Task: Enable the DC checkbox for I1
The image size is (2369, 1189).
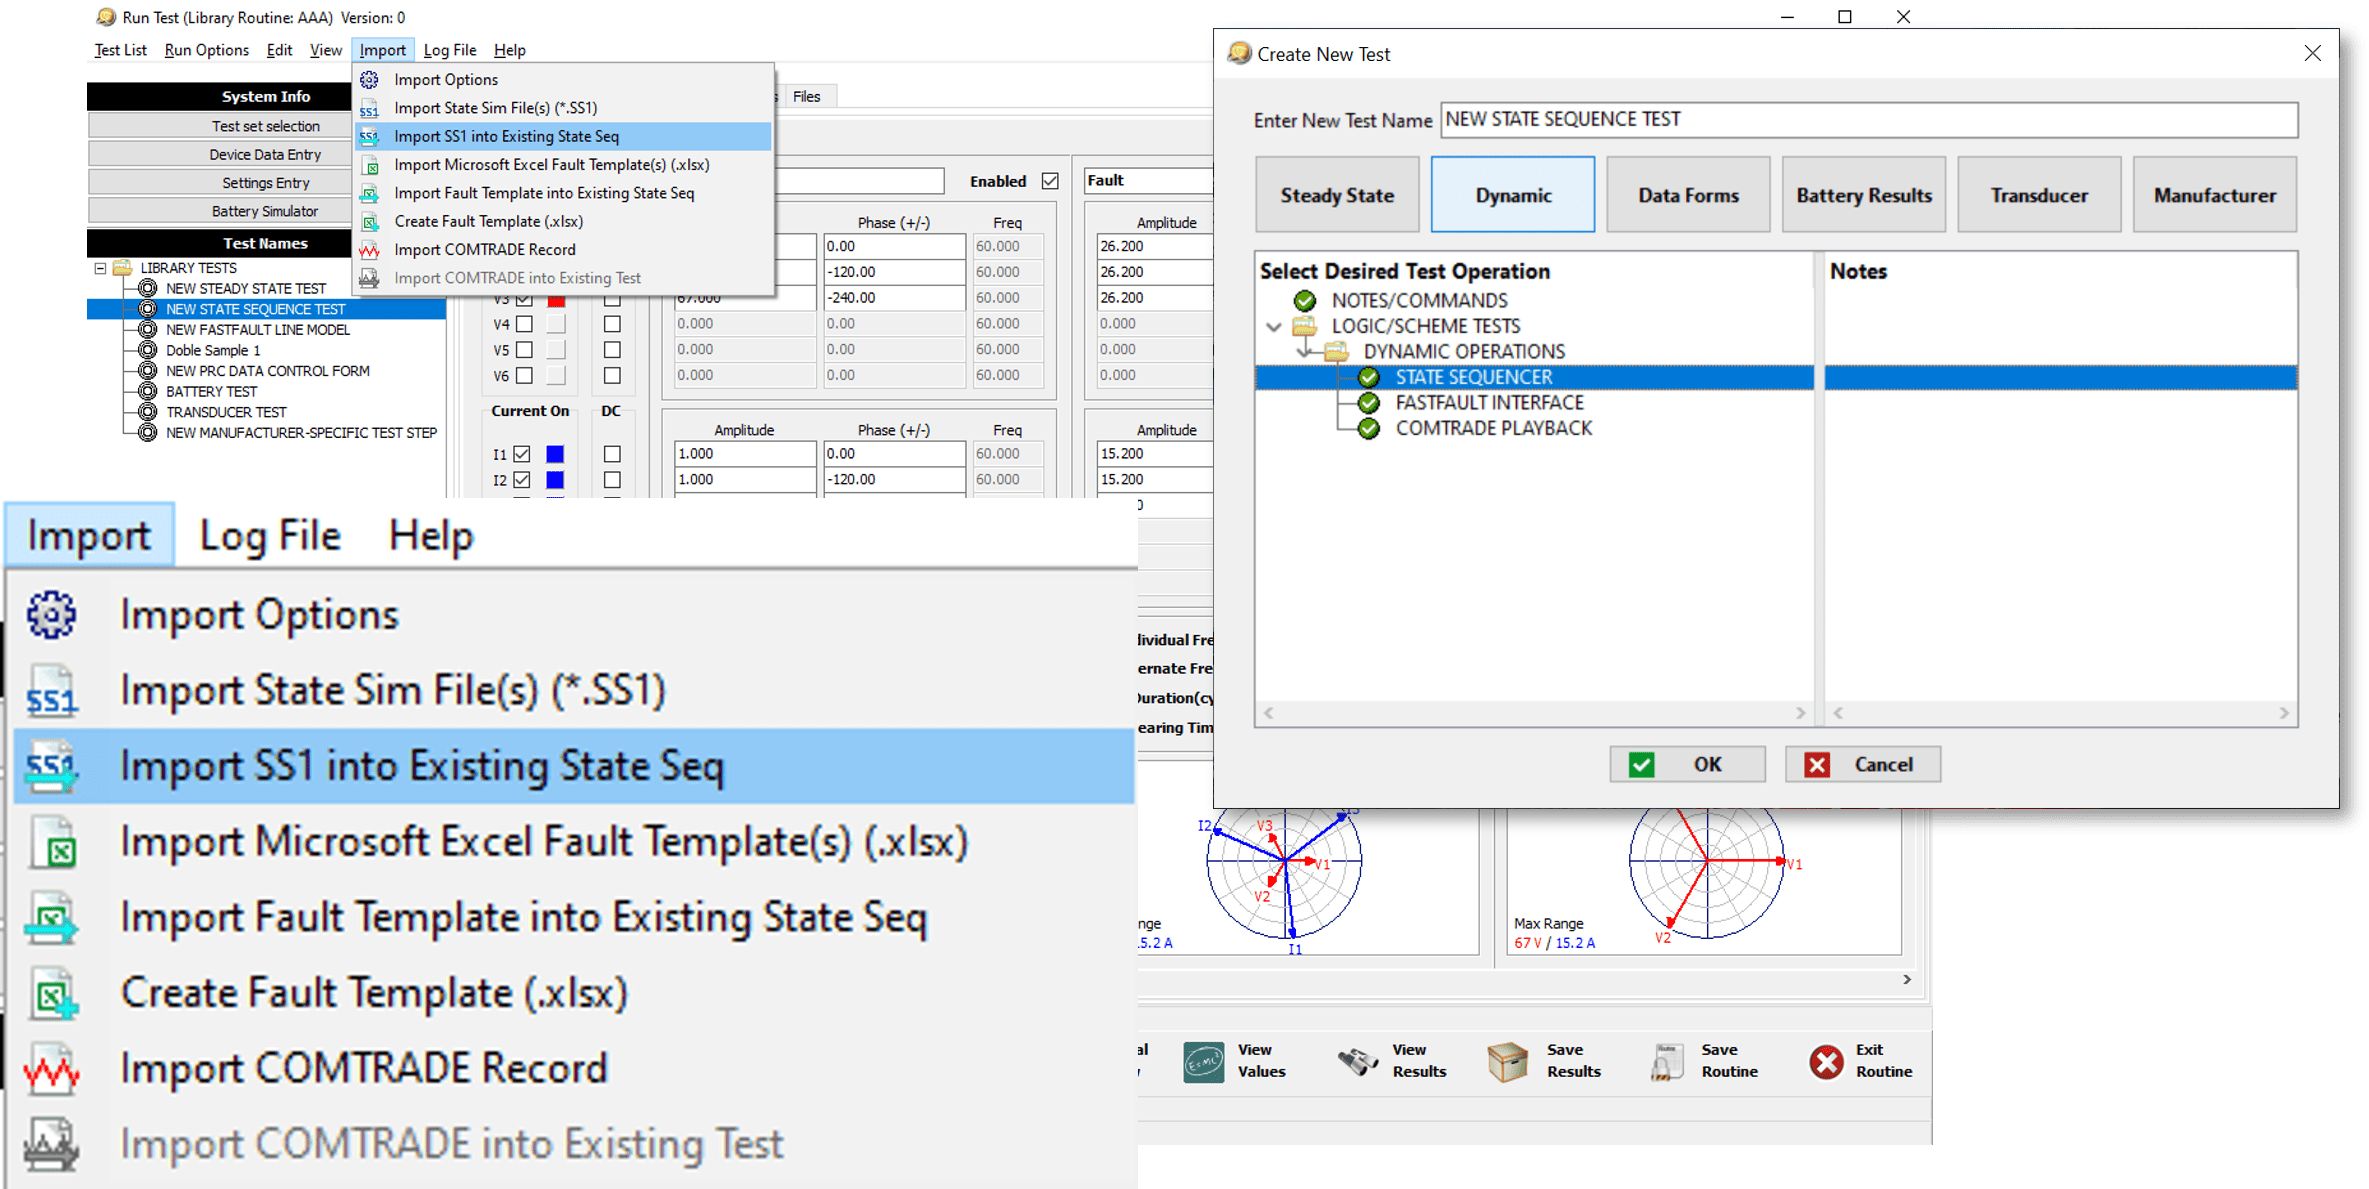Action: click(x=612, y=454)
